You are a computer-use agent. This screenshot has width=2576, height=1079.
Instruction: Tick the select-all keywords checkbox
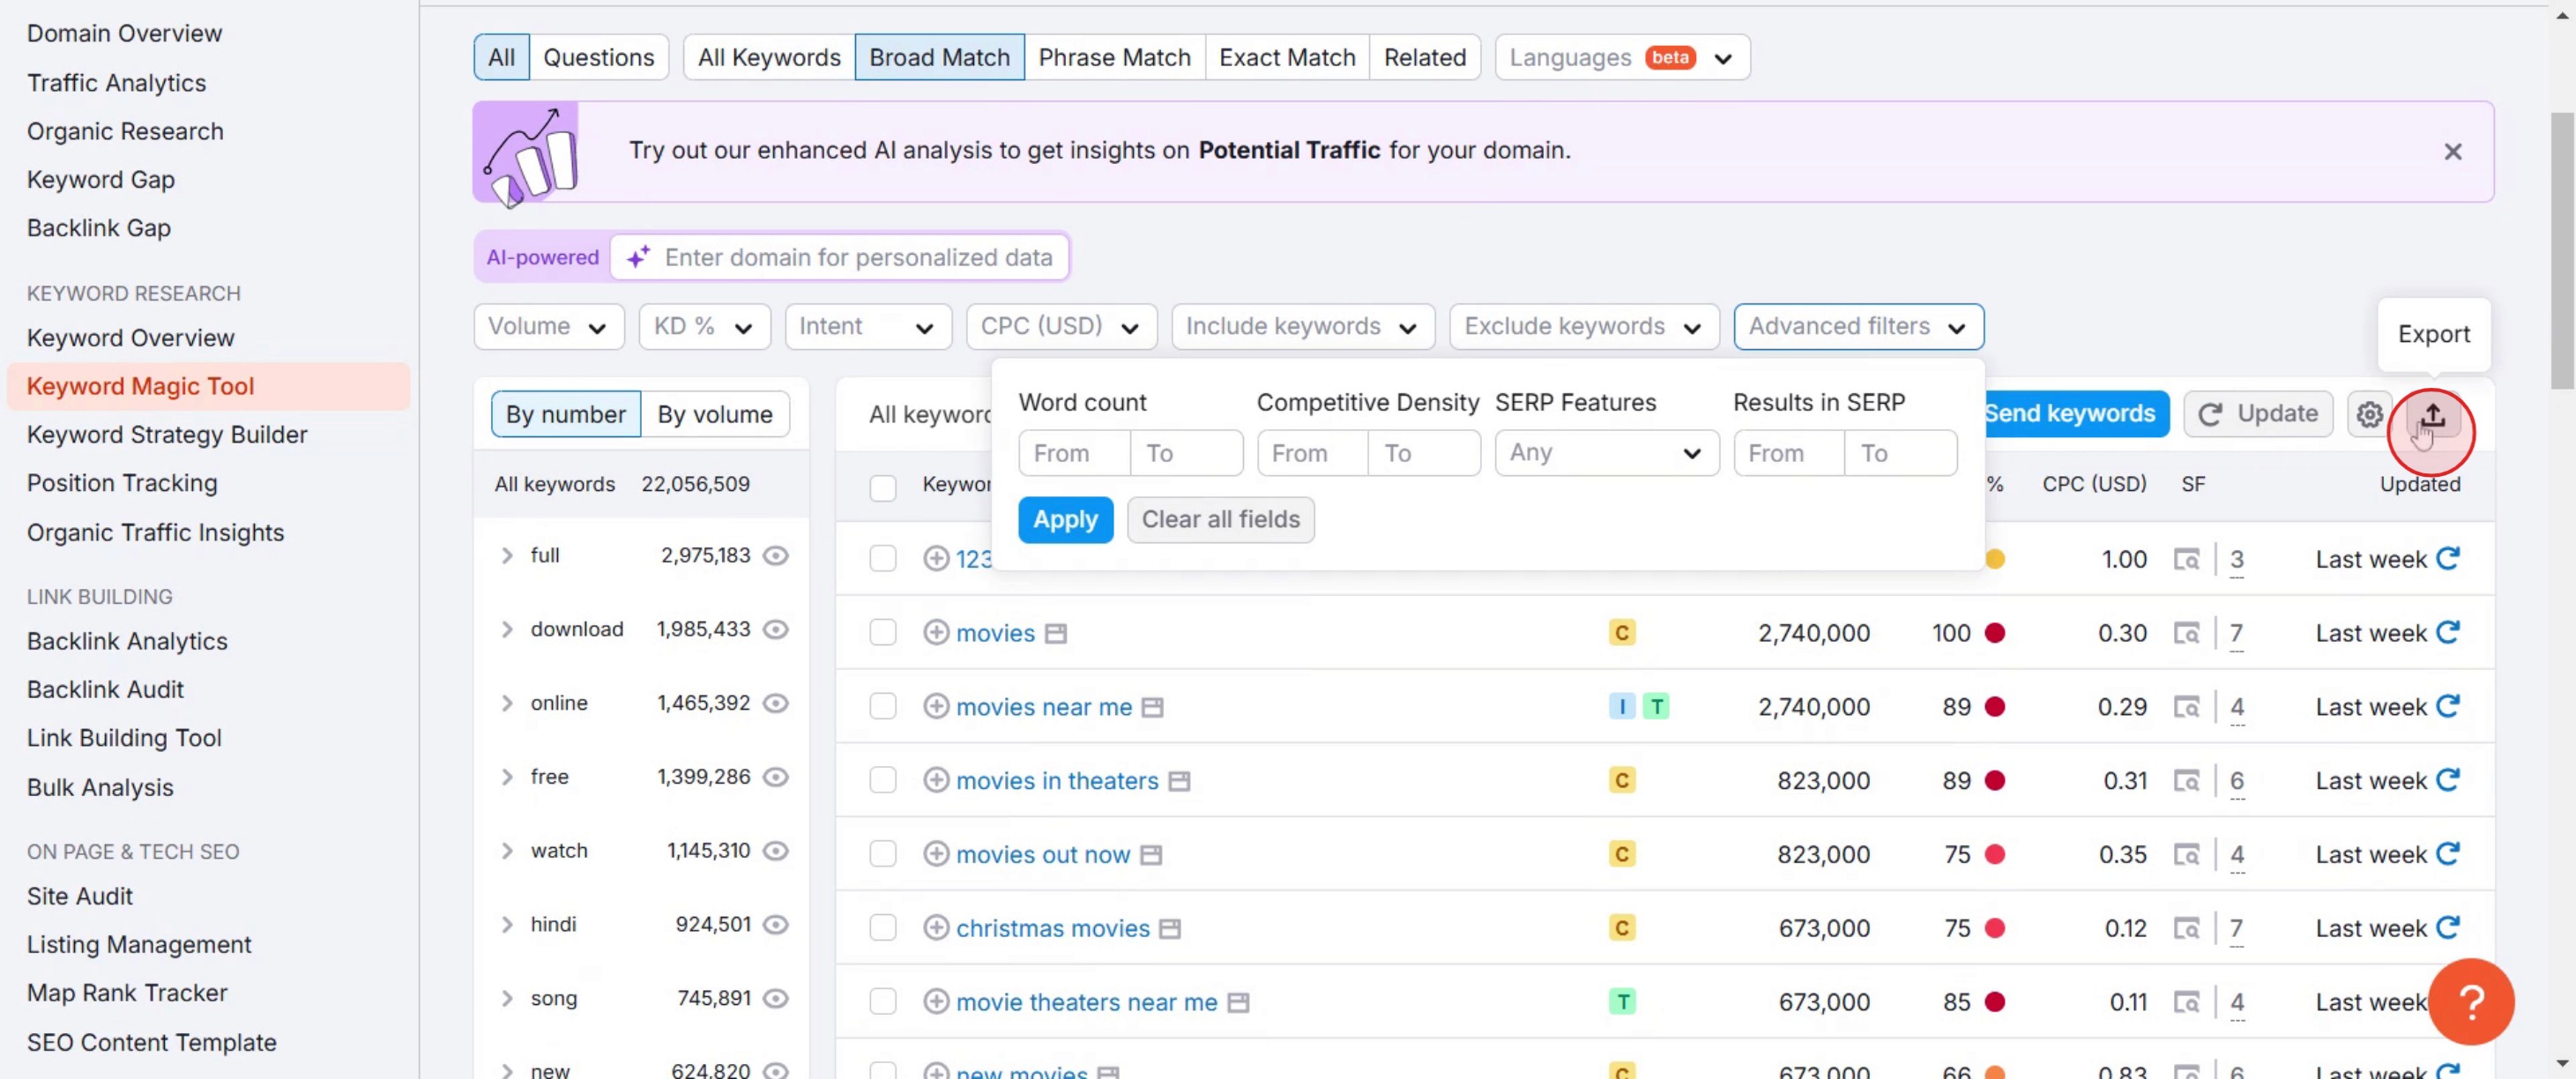882,487
